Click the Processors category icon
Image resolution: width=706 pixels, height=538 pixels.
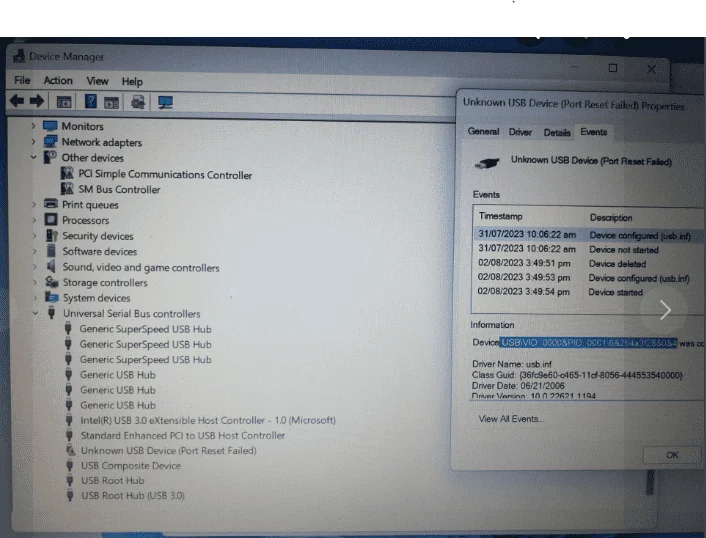(51, 220)
